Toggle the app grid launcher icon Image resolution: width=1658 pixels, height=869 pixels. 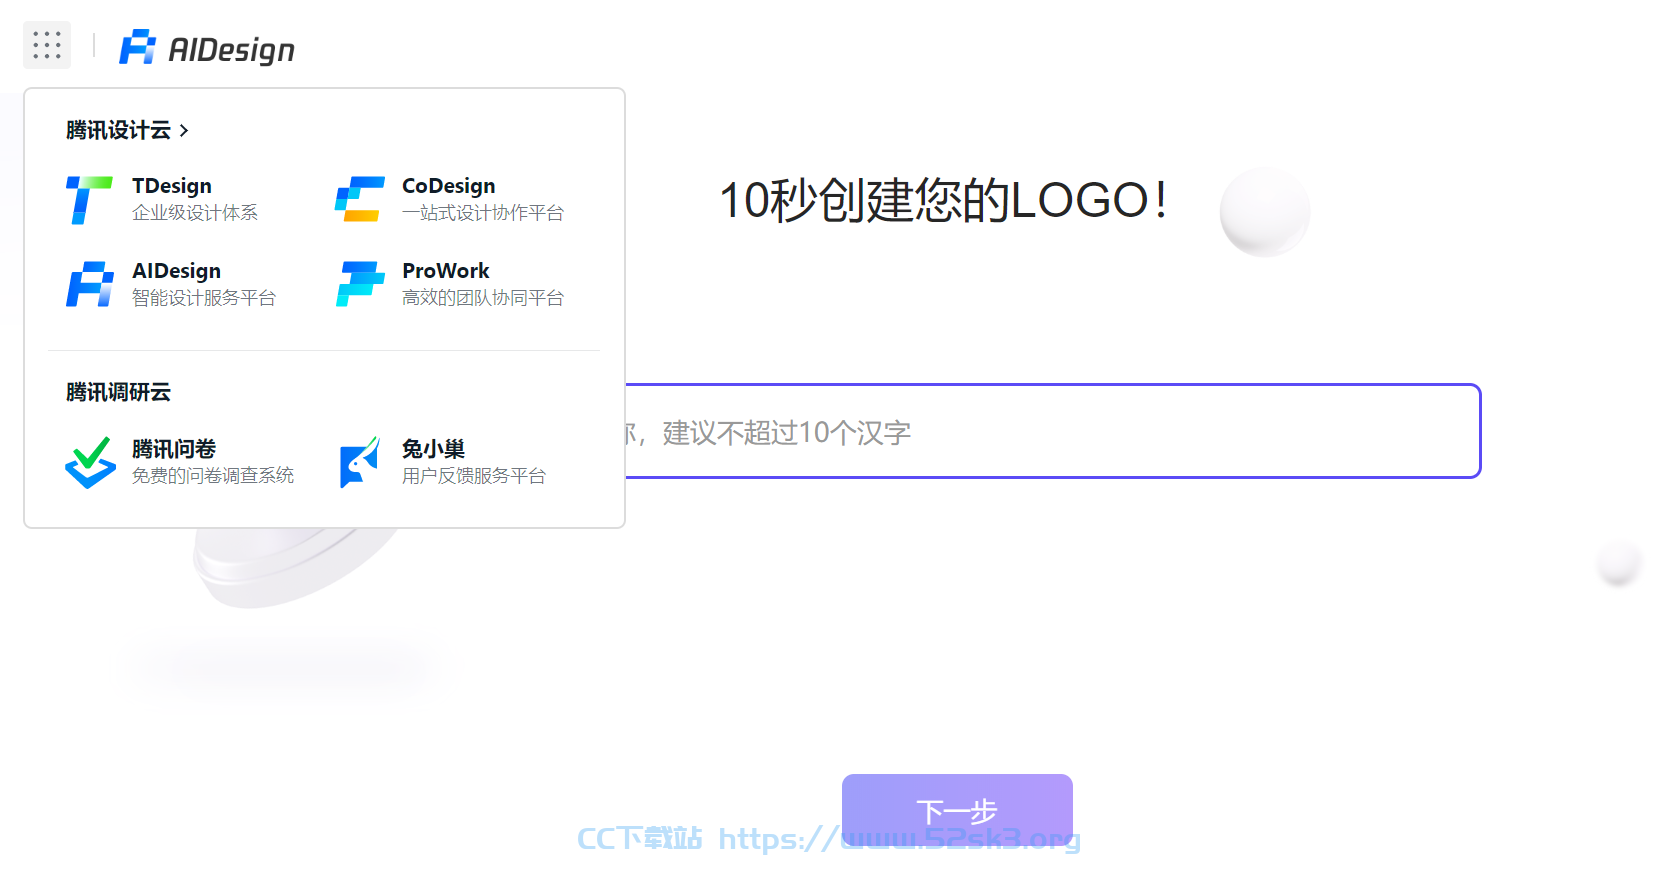(47, 45)
